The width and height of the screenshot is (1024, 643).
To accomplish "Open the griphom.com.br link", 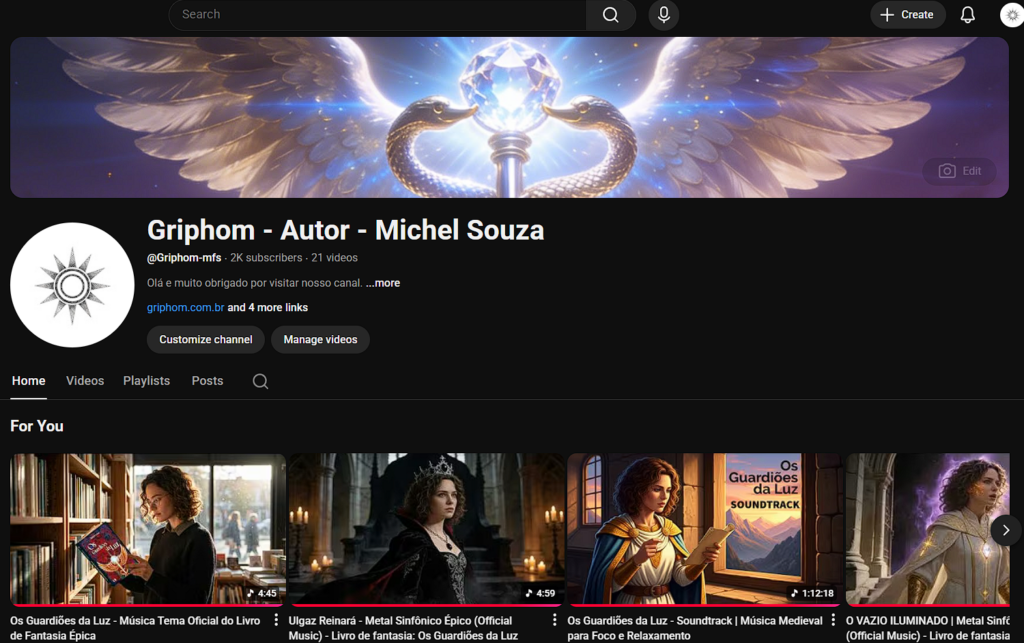I will (185, 307).
